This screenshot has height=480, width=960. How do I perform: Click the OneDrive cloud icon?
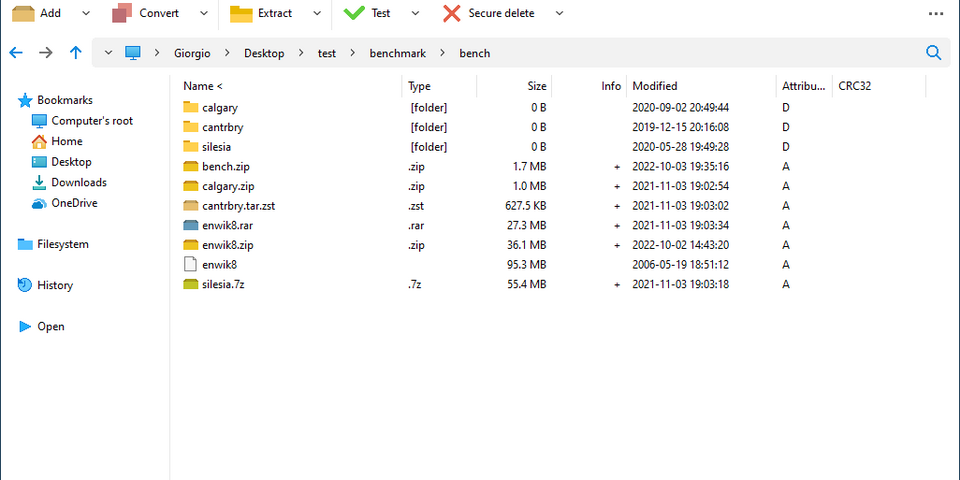coord(39,203)
